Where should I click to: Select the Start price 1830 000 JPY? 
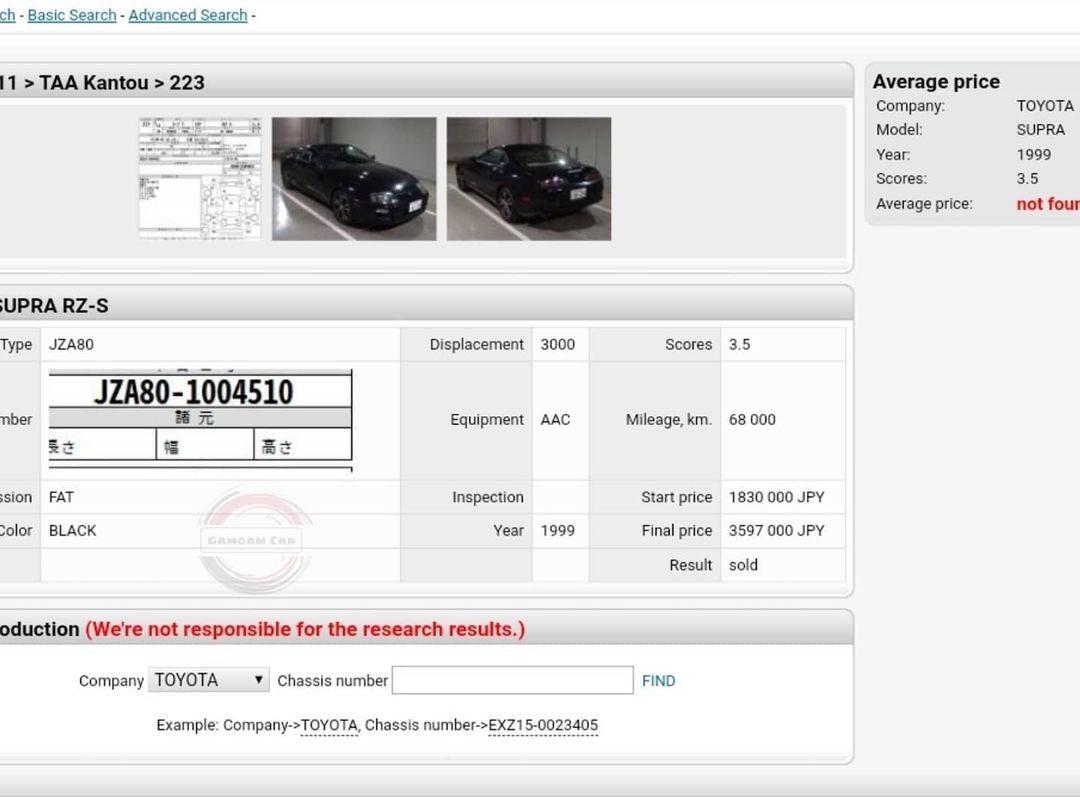tap(776, 497)
